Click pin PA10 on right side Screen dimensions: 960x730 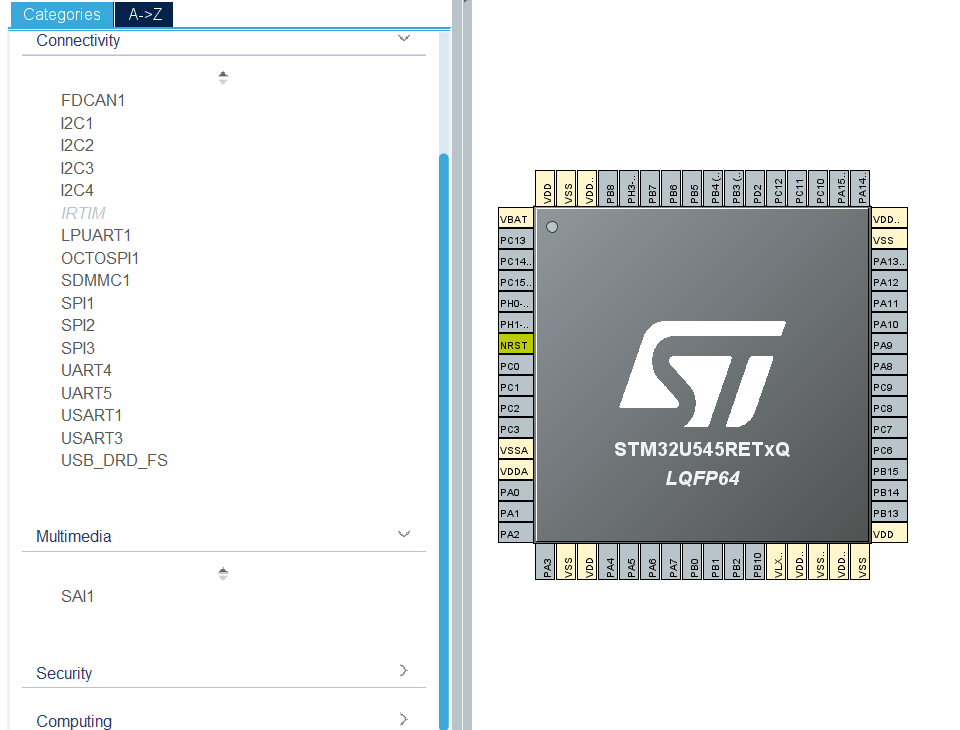(x=889, y=324)
